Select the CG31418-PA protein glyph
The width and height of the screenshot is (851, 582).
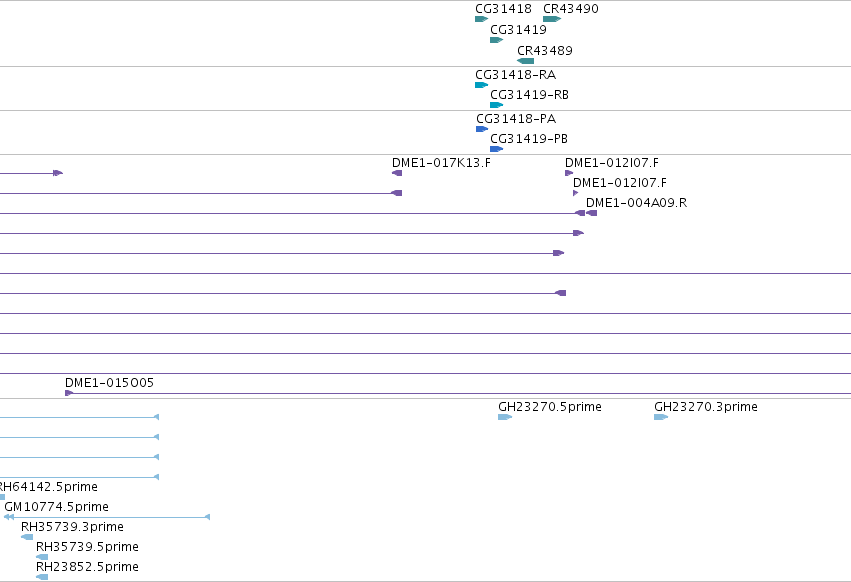click(482, 129)
